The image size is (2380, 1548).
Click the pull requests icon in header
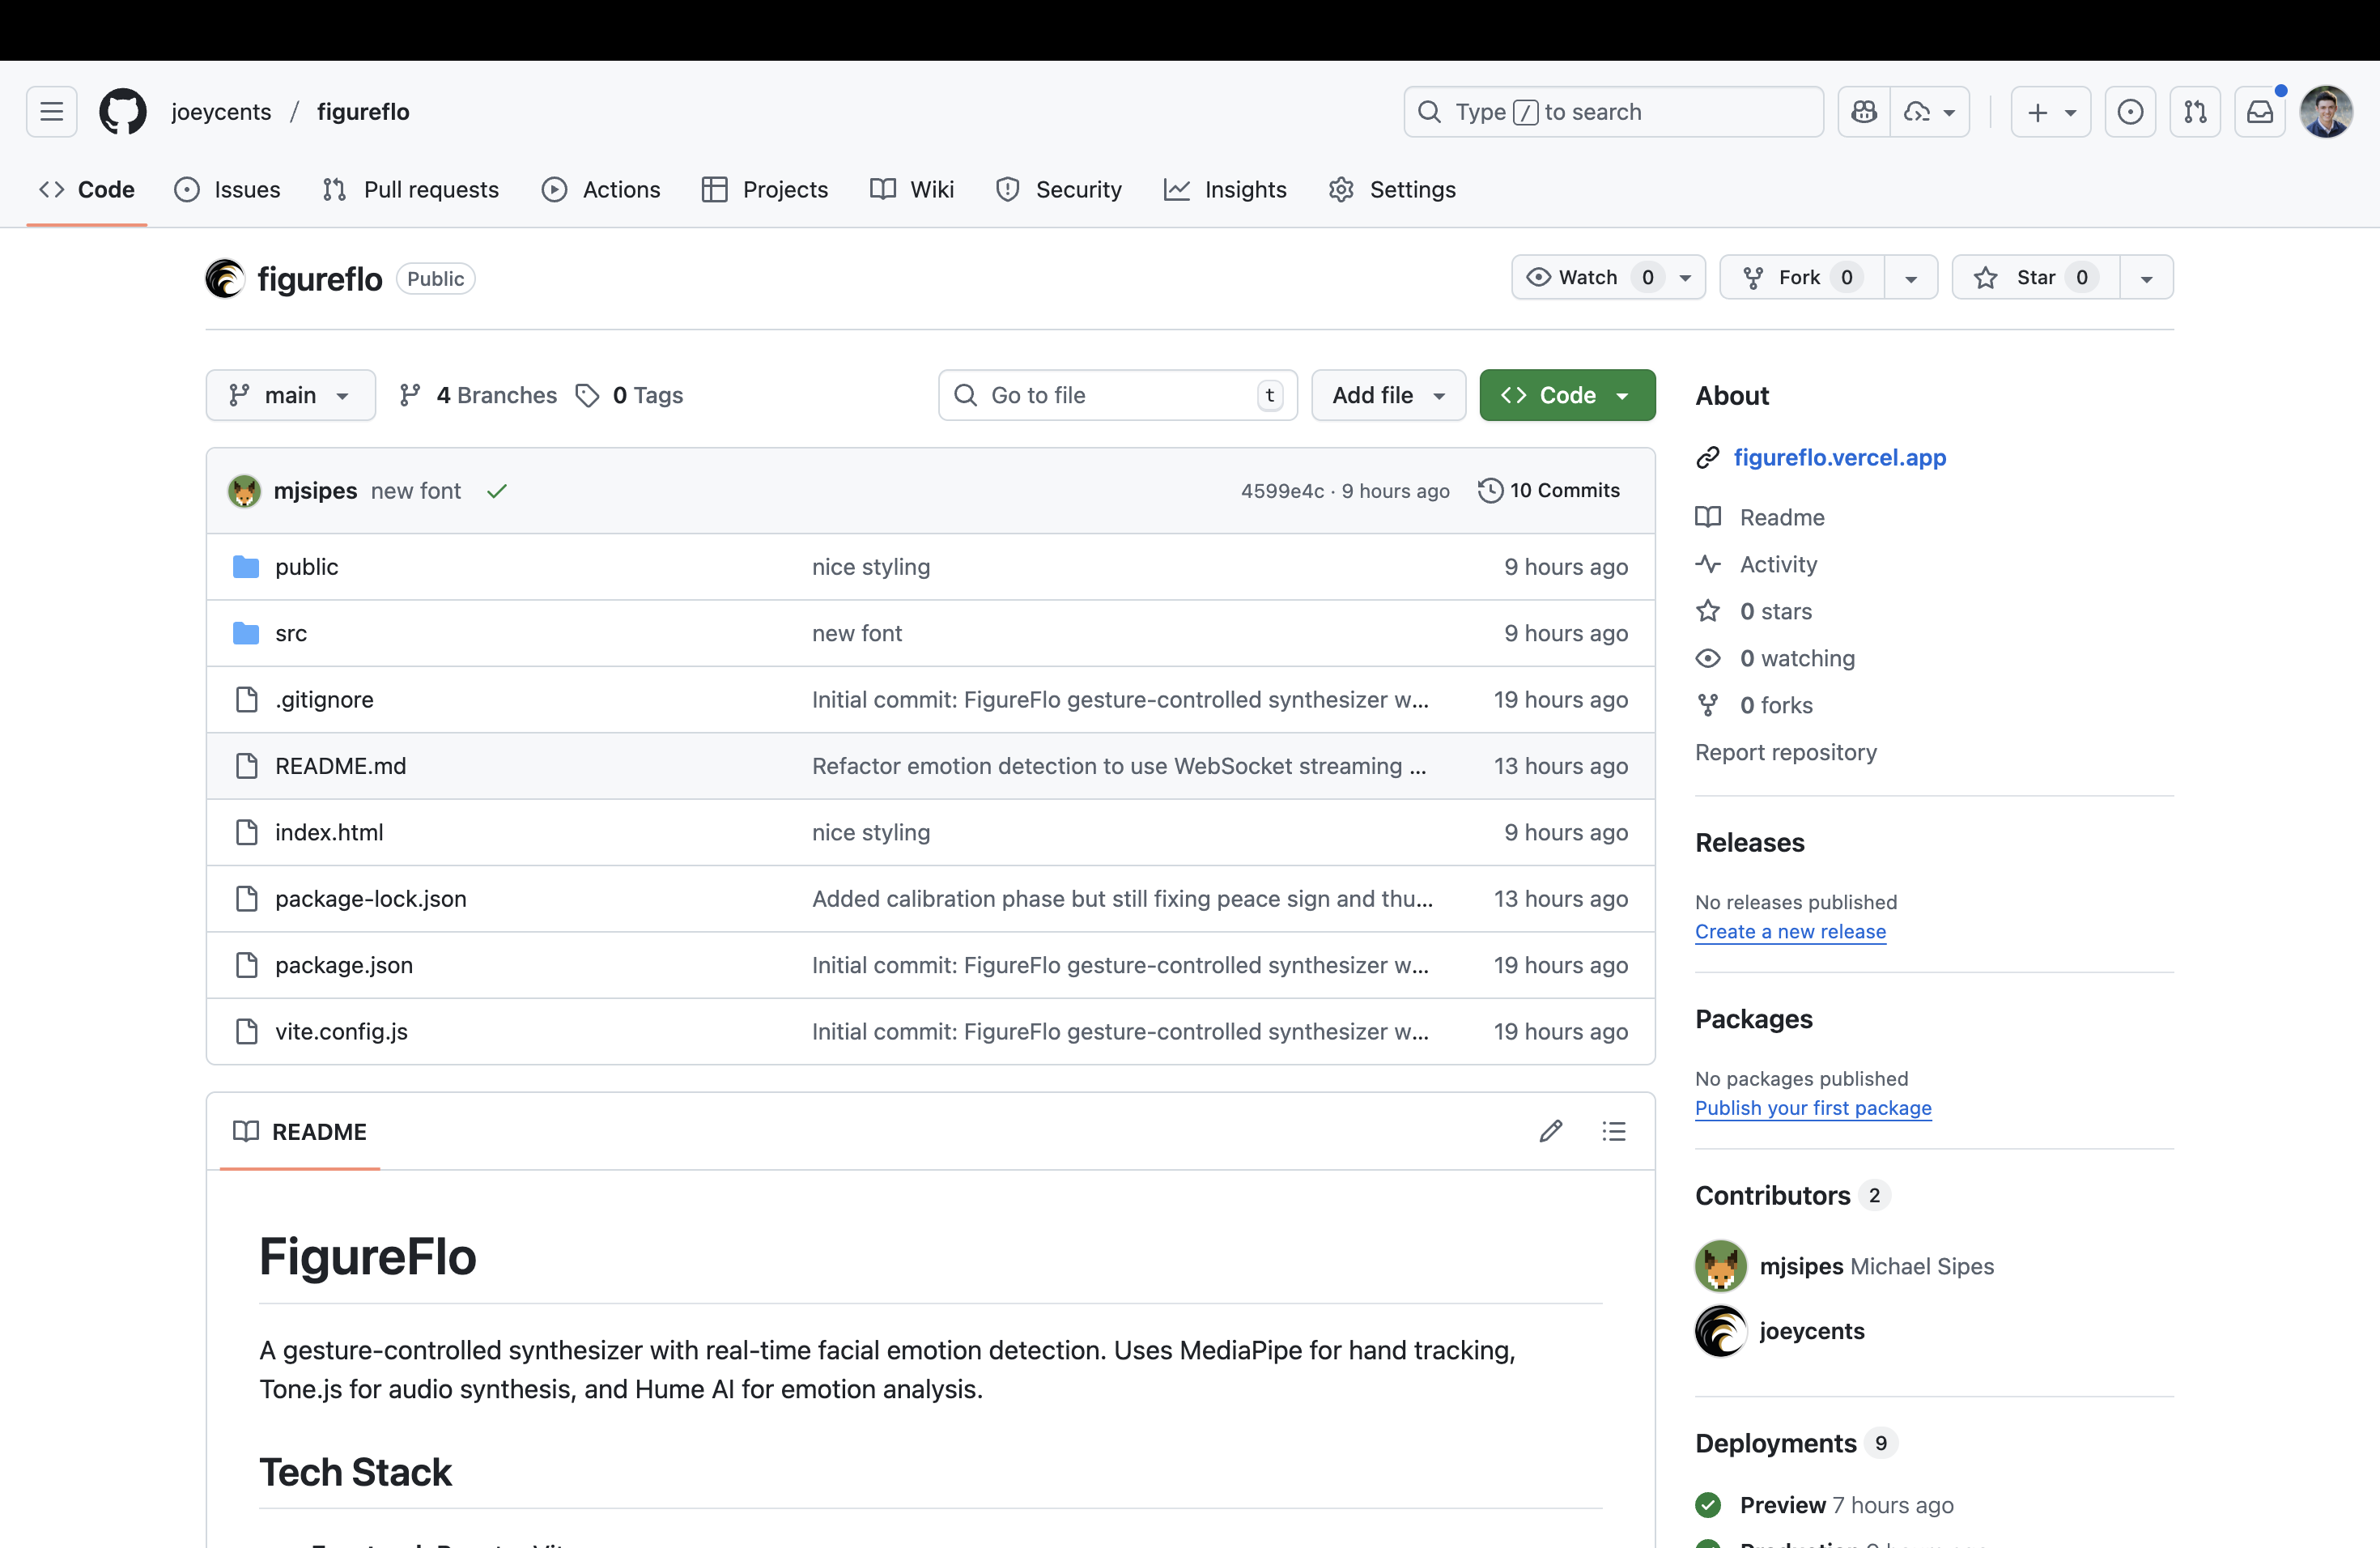coord(2195,111)
